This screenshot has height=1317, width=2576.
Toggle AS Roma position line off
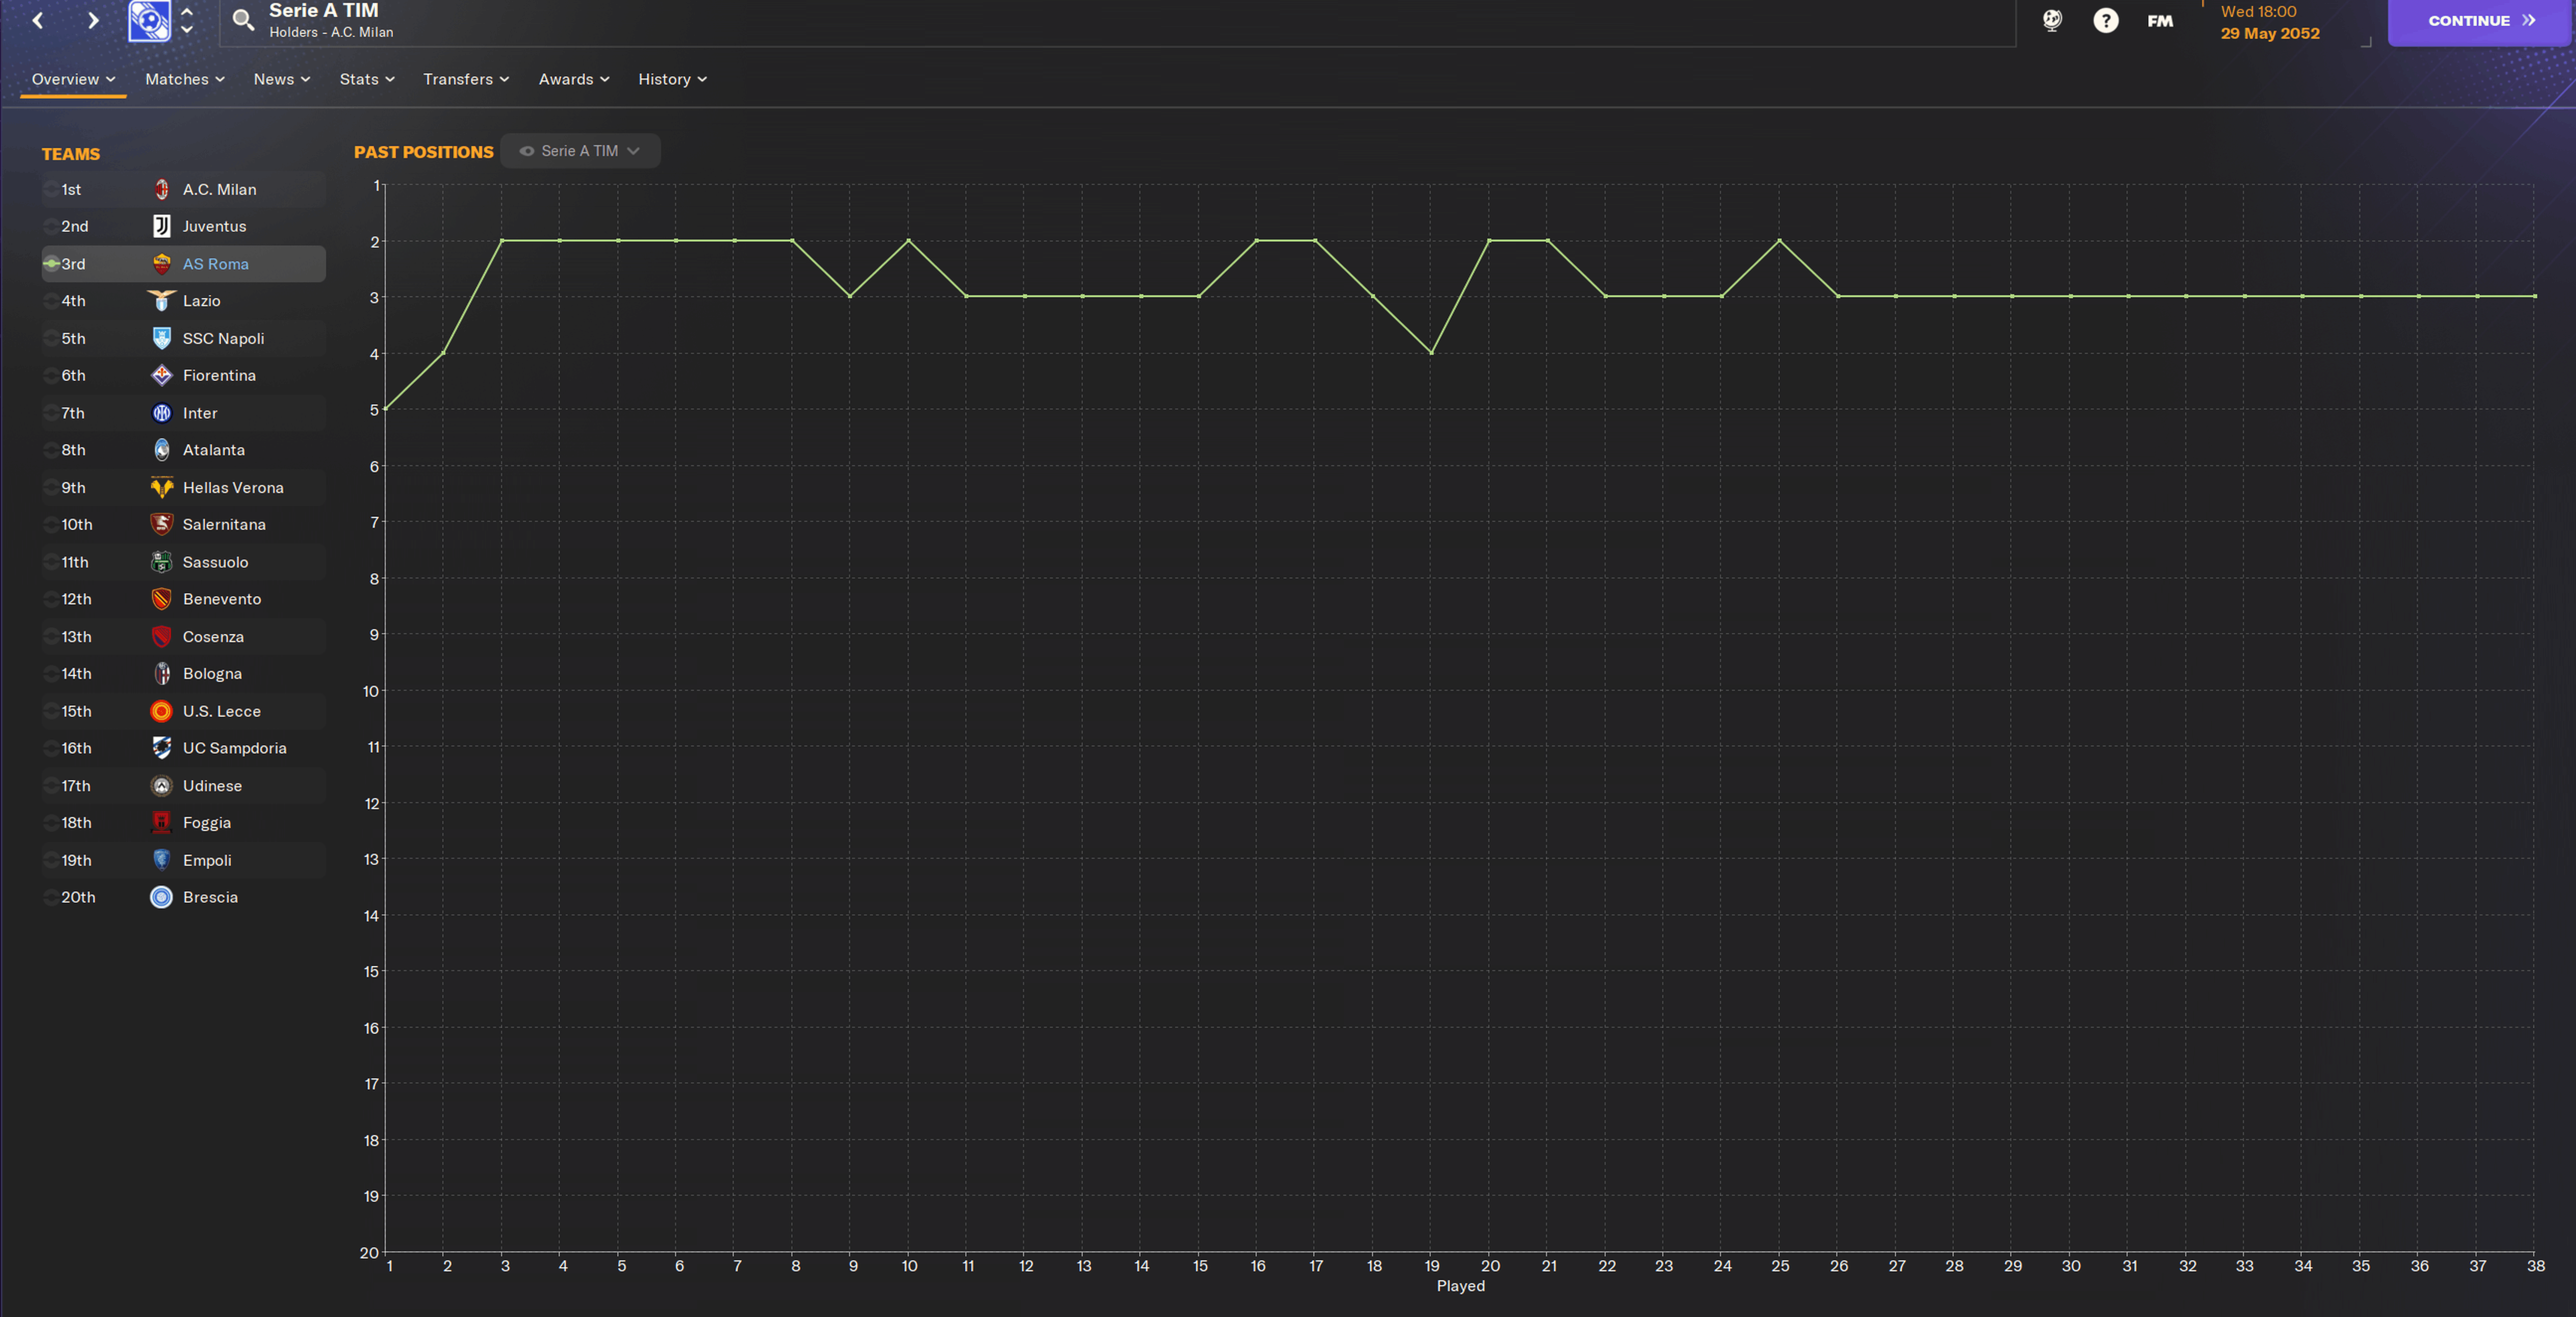click(x=51, y=264)
